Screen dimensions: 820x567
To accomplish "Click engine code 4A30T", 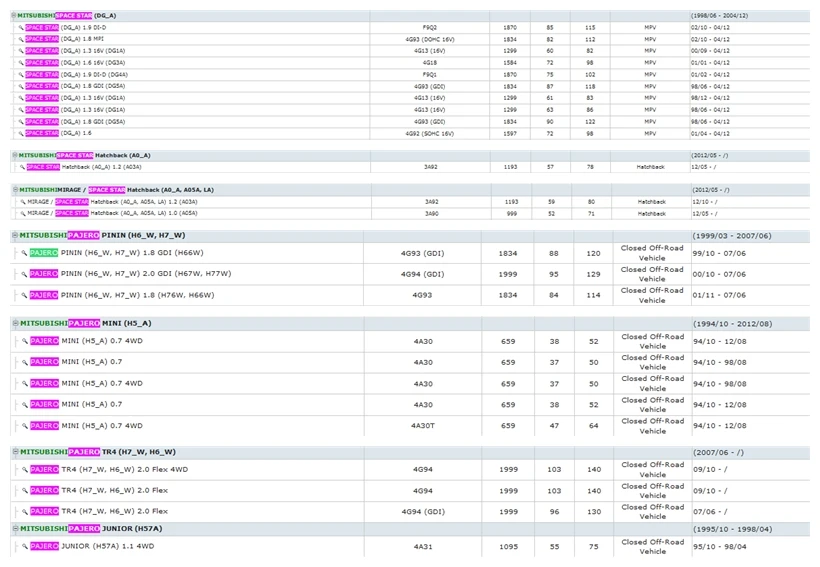I will pyautogui.click(x=423, y=426).
